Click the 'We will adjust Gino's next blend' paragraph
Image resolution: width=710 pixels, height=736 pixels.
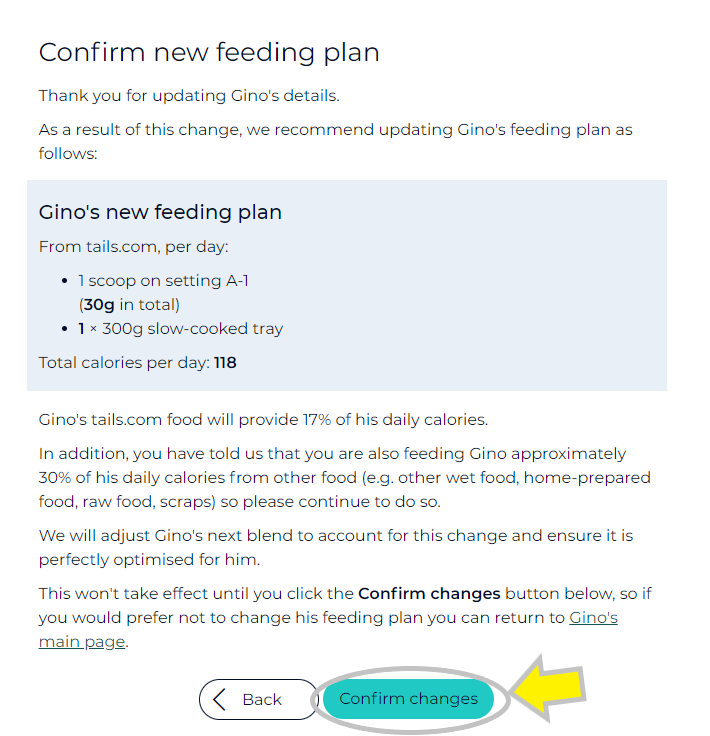pos(336,547)
